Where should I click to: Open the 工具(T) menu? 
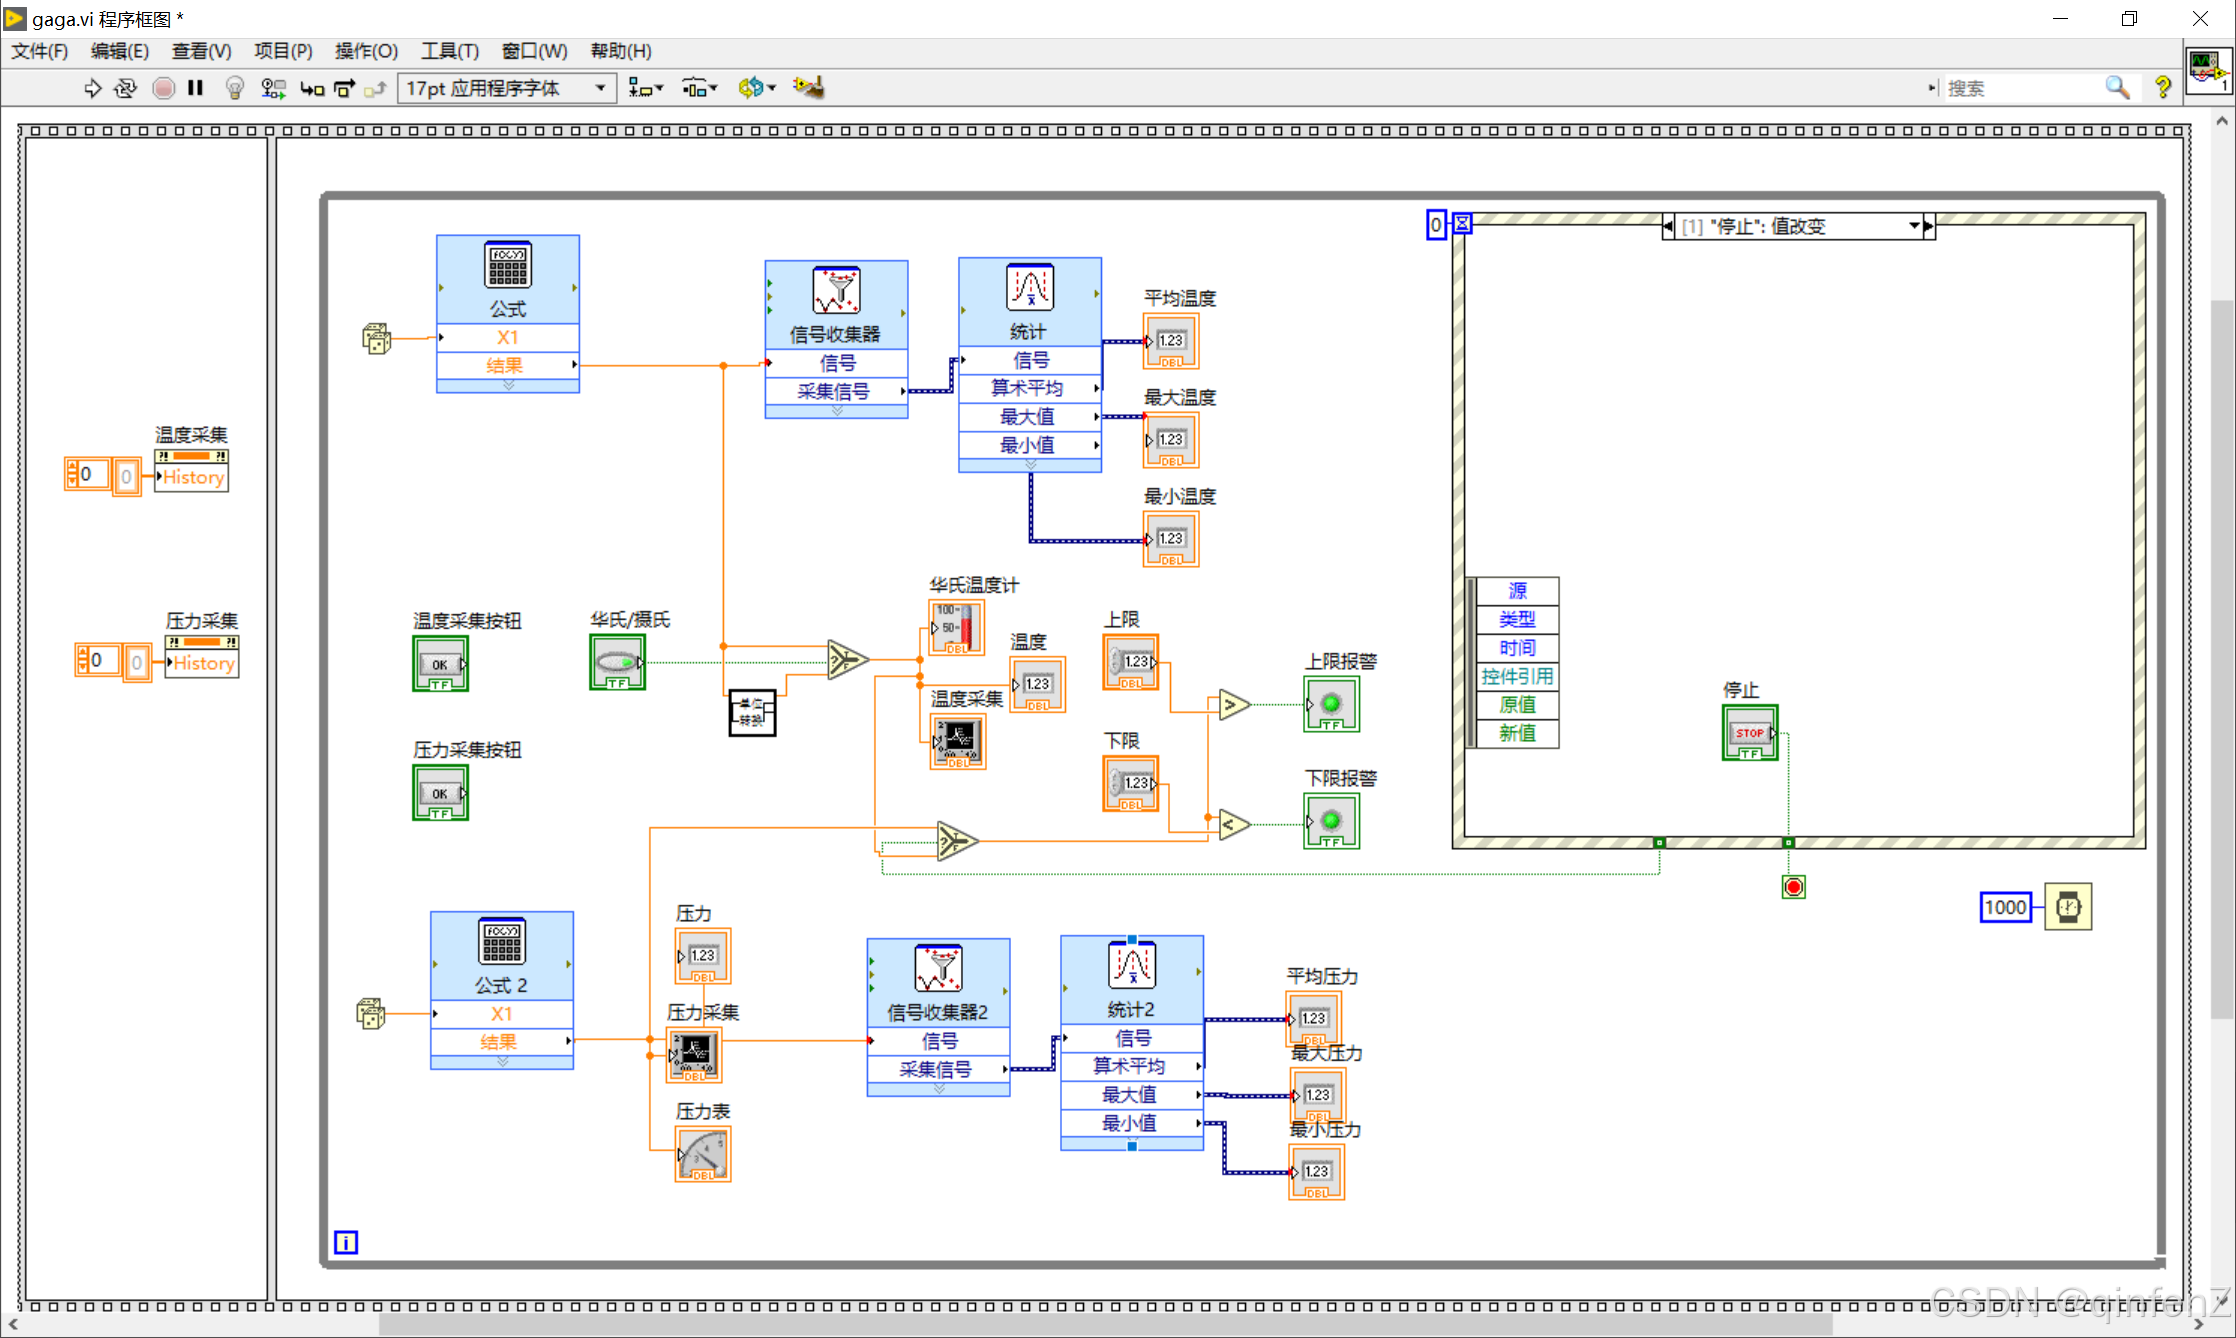[x=449, y=51]
